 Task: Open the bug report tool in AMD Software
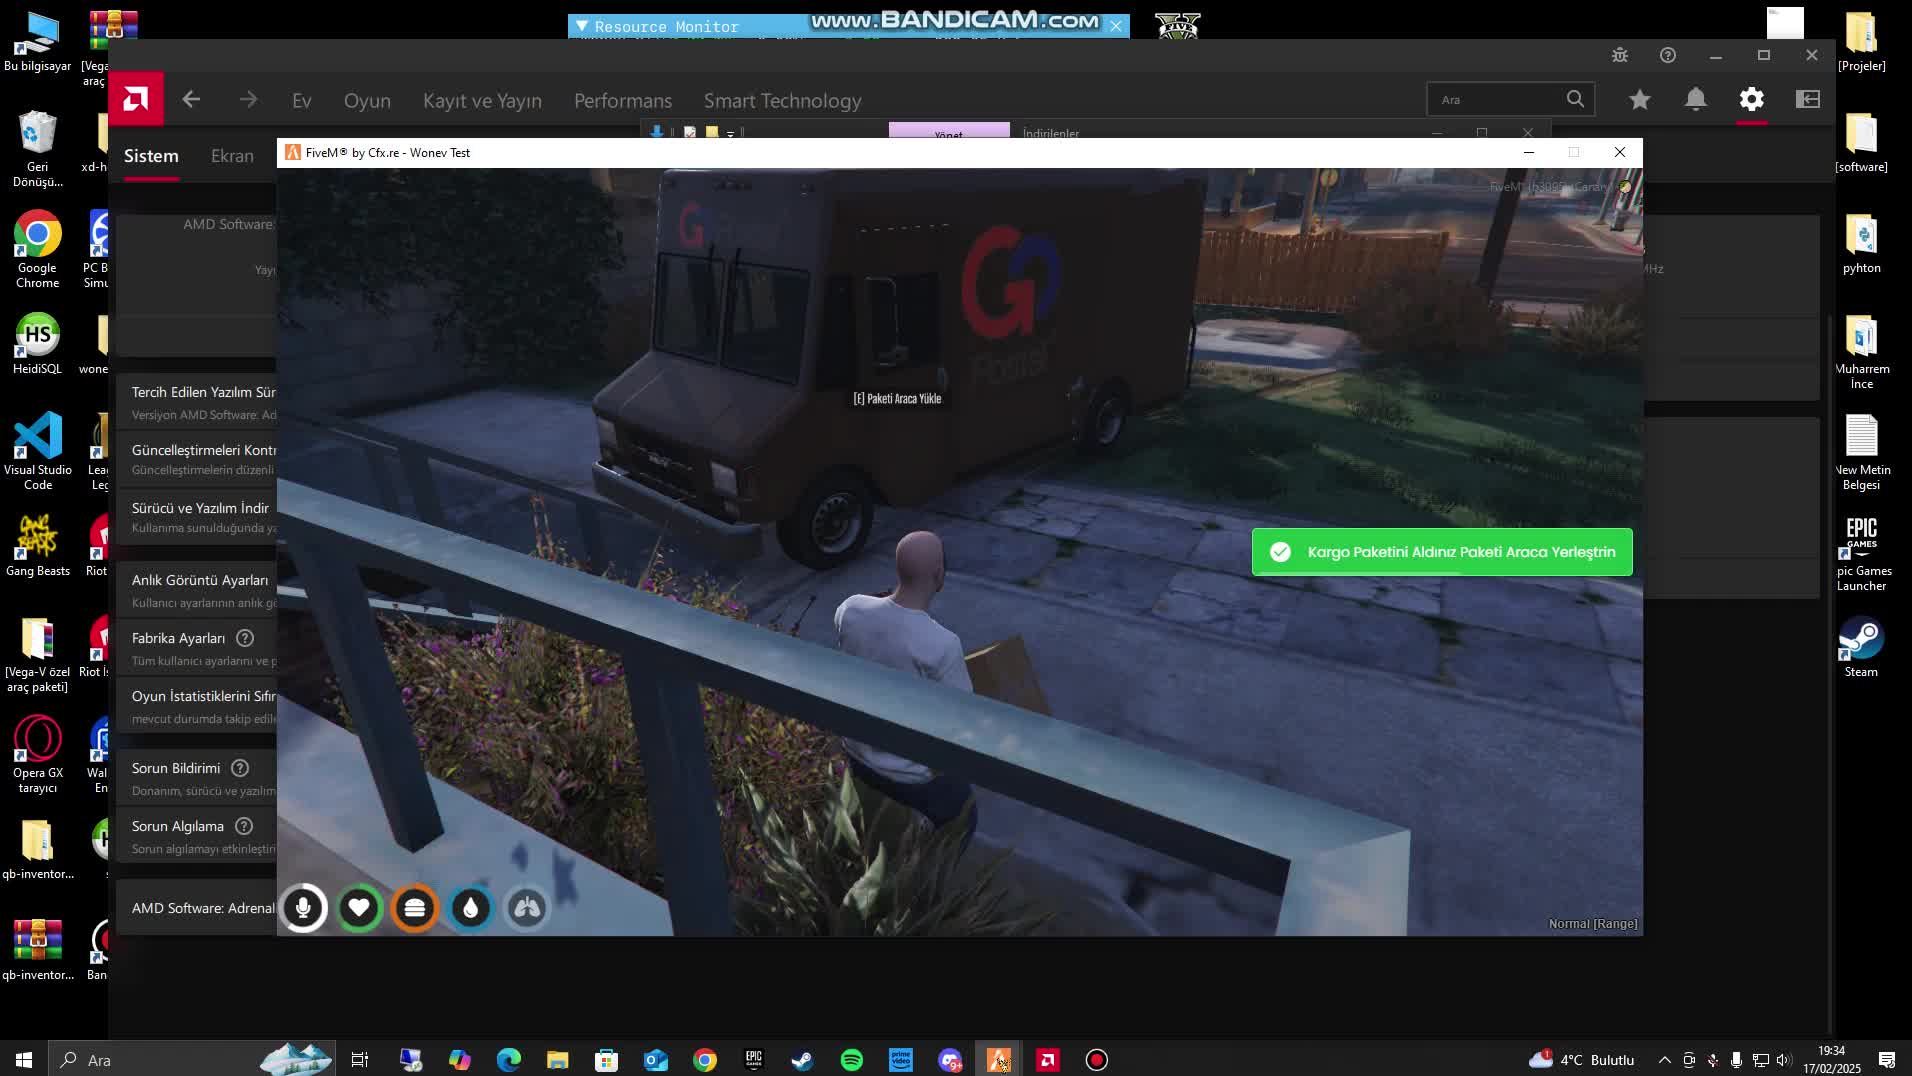1620,55
